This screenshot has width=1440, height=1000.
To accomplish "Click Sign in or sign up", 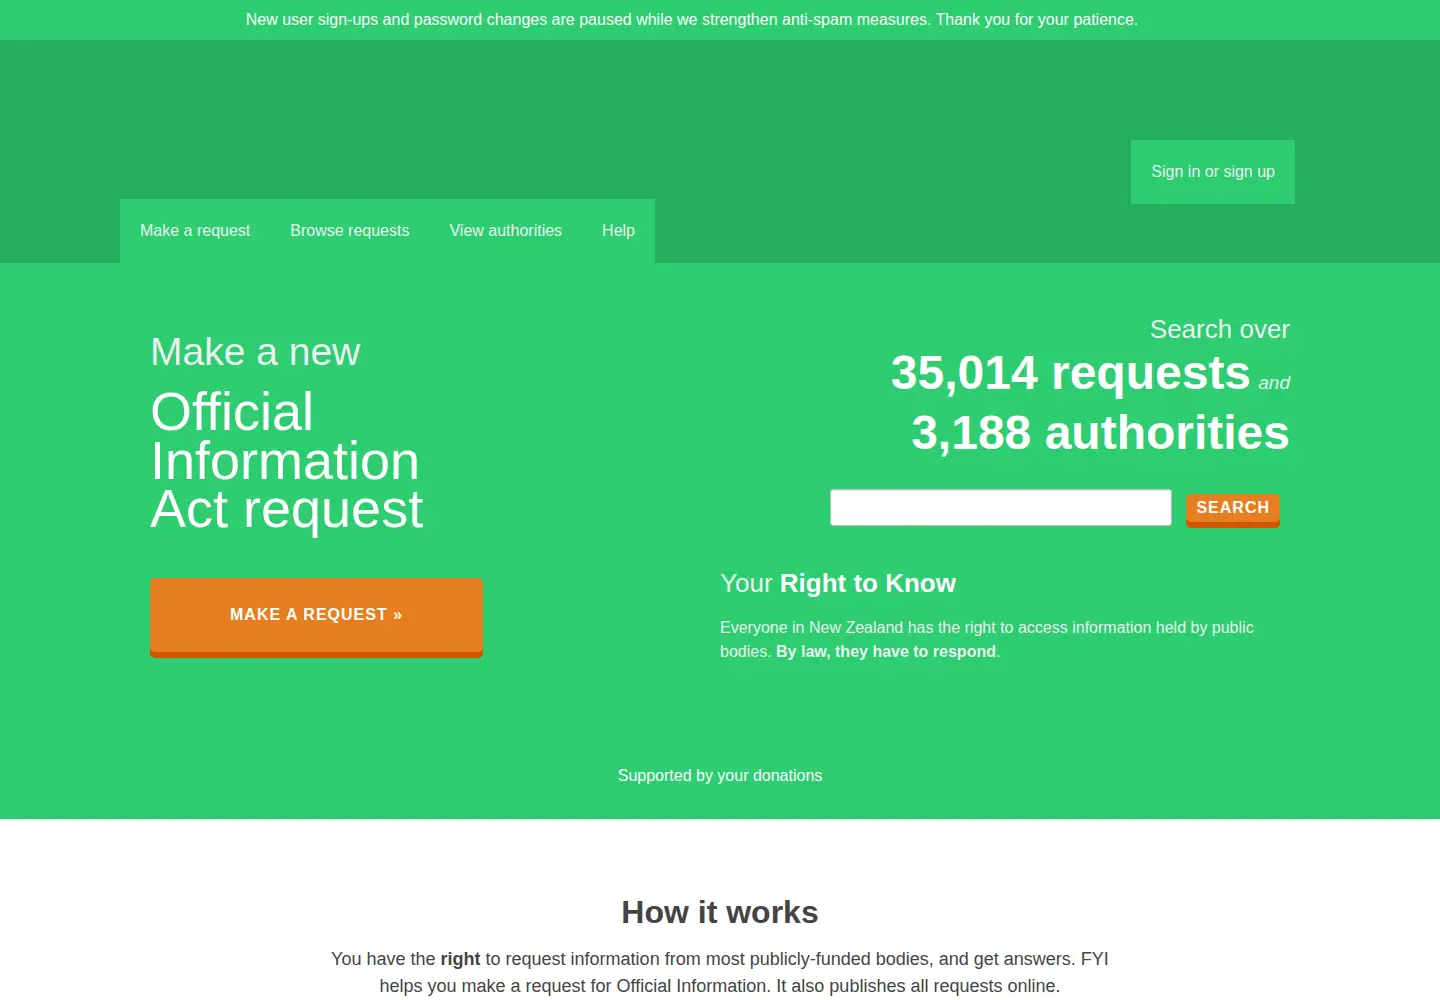I will point(1213,172).
